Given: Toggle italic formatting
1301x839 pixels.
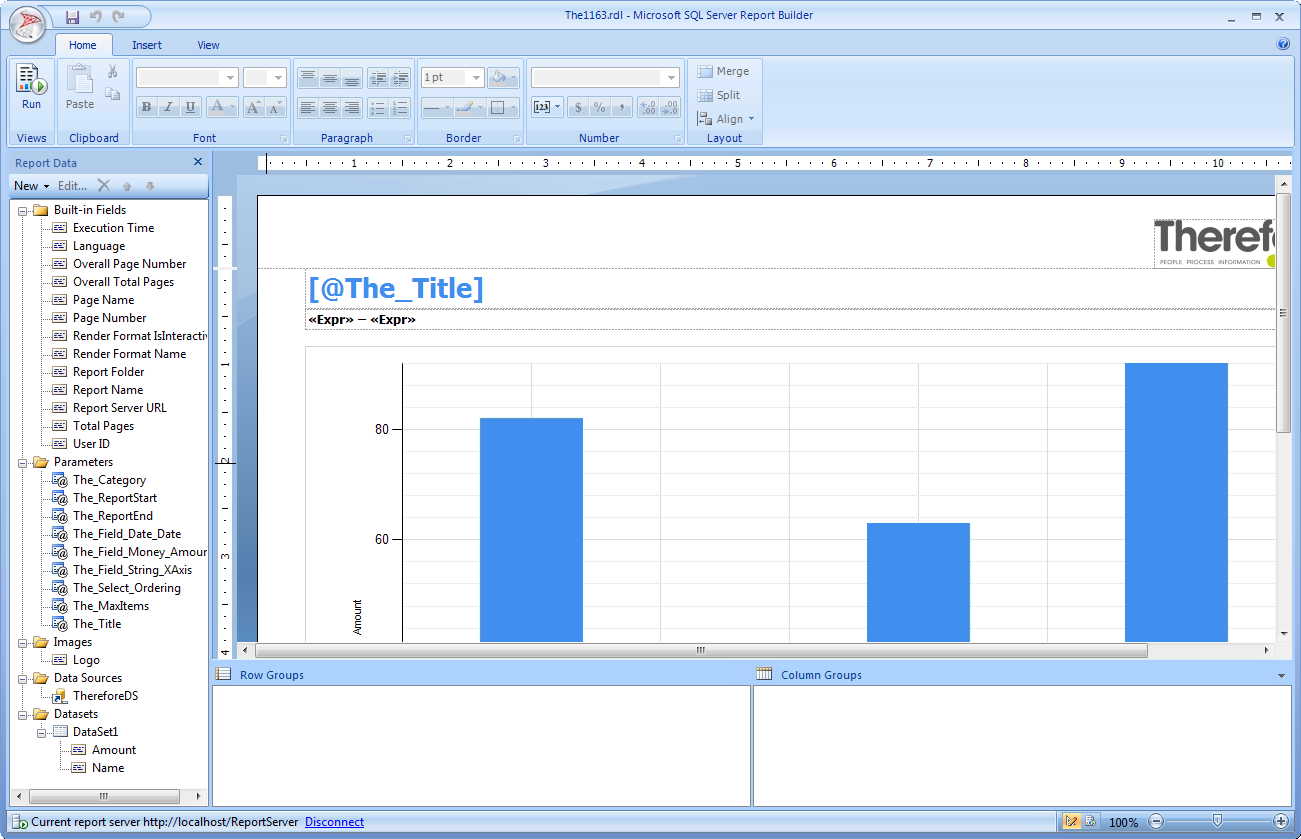Looking at the screenshot, I should [x=167, y=107].
